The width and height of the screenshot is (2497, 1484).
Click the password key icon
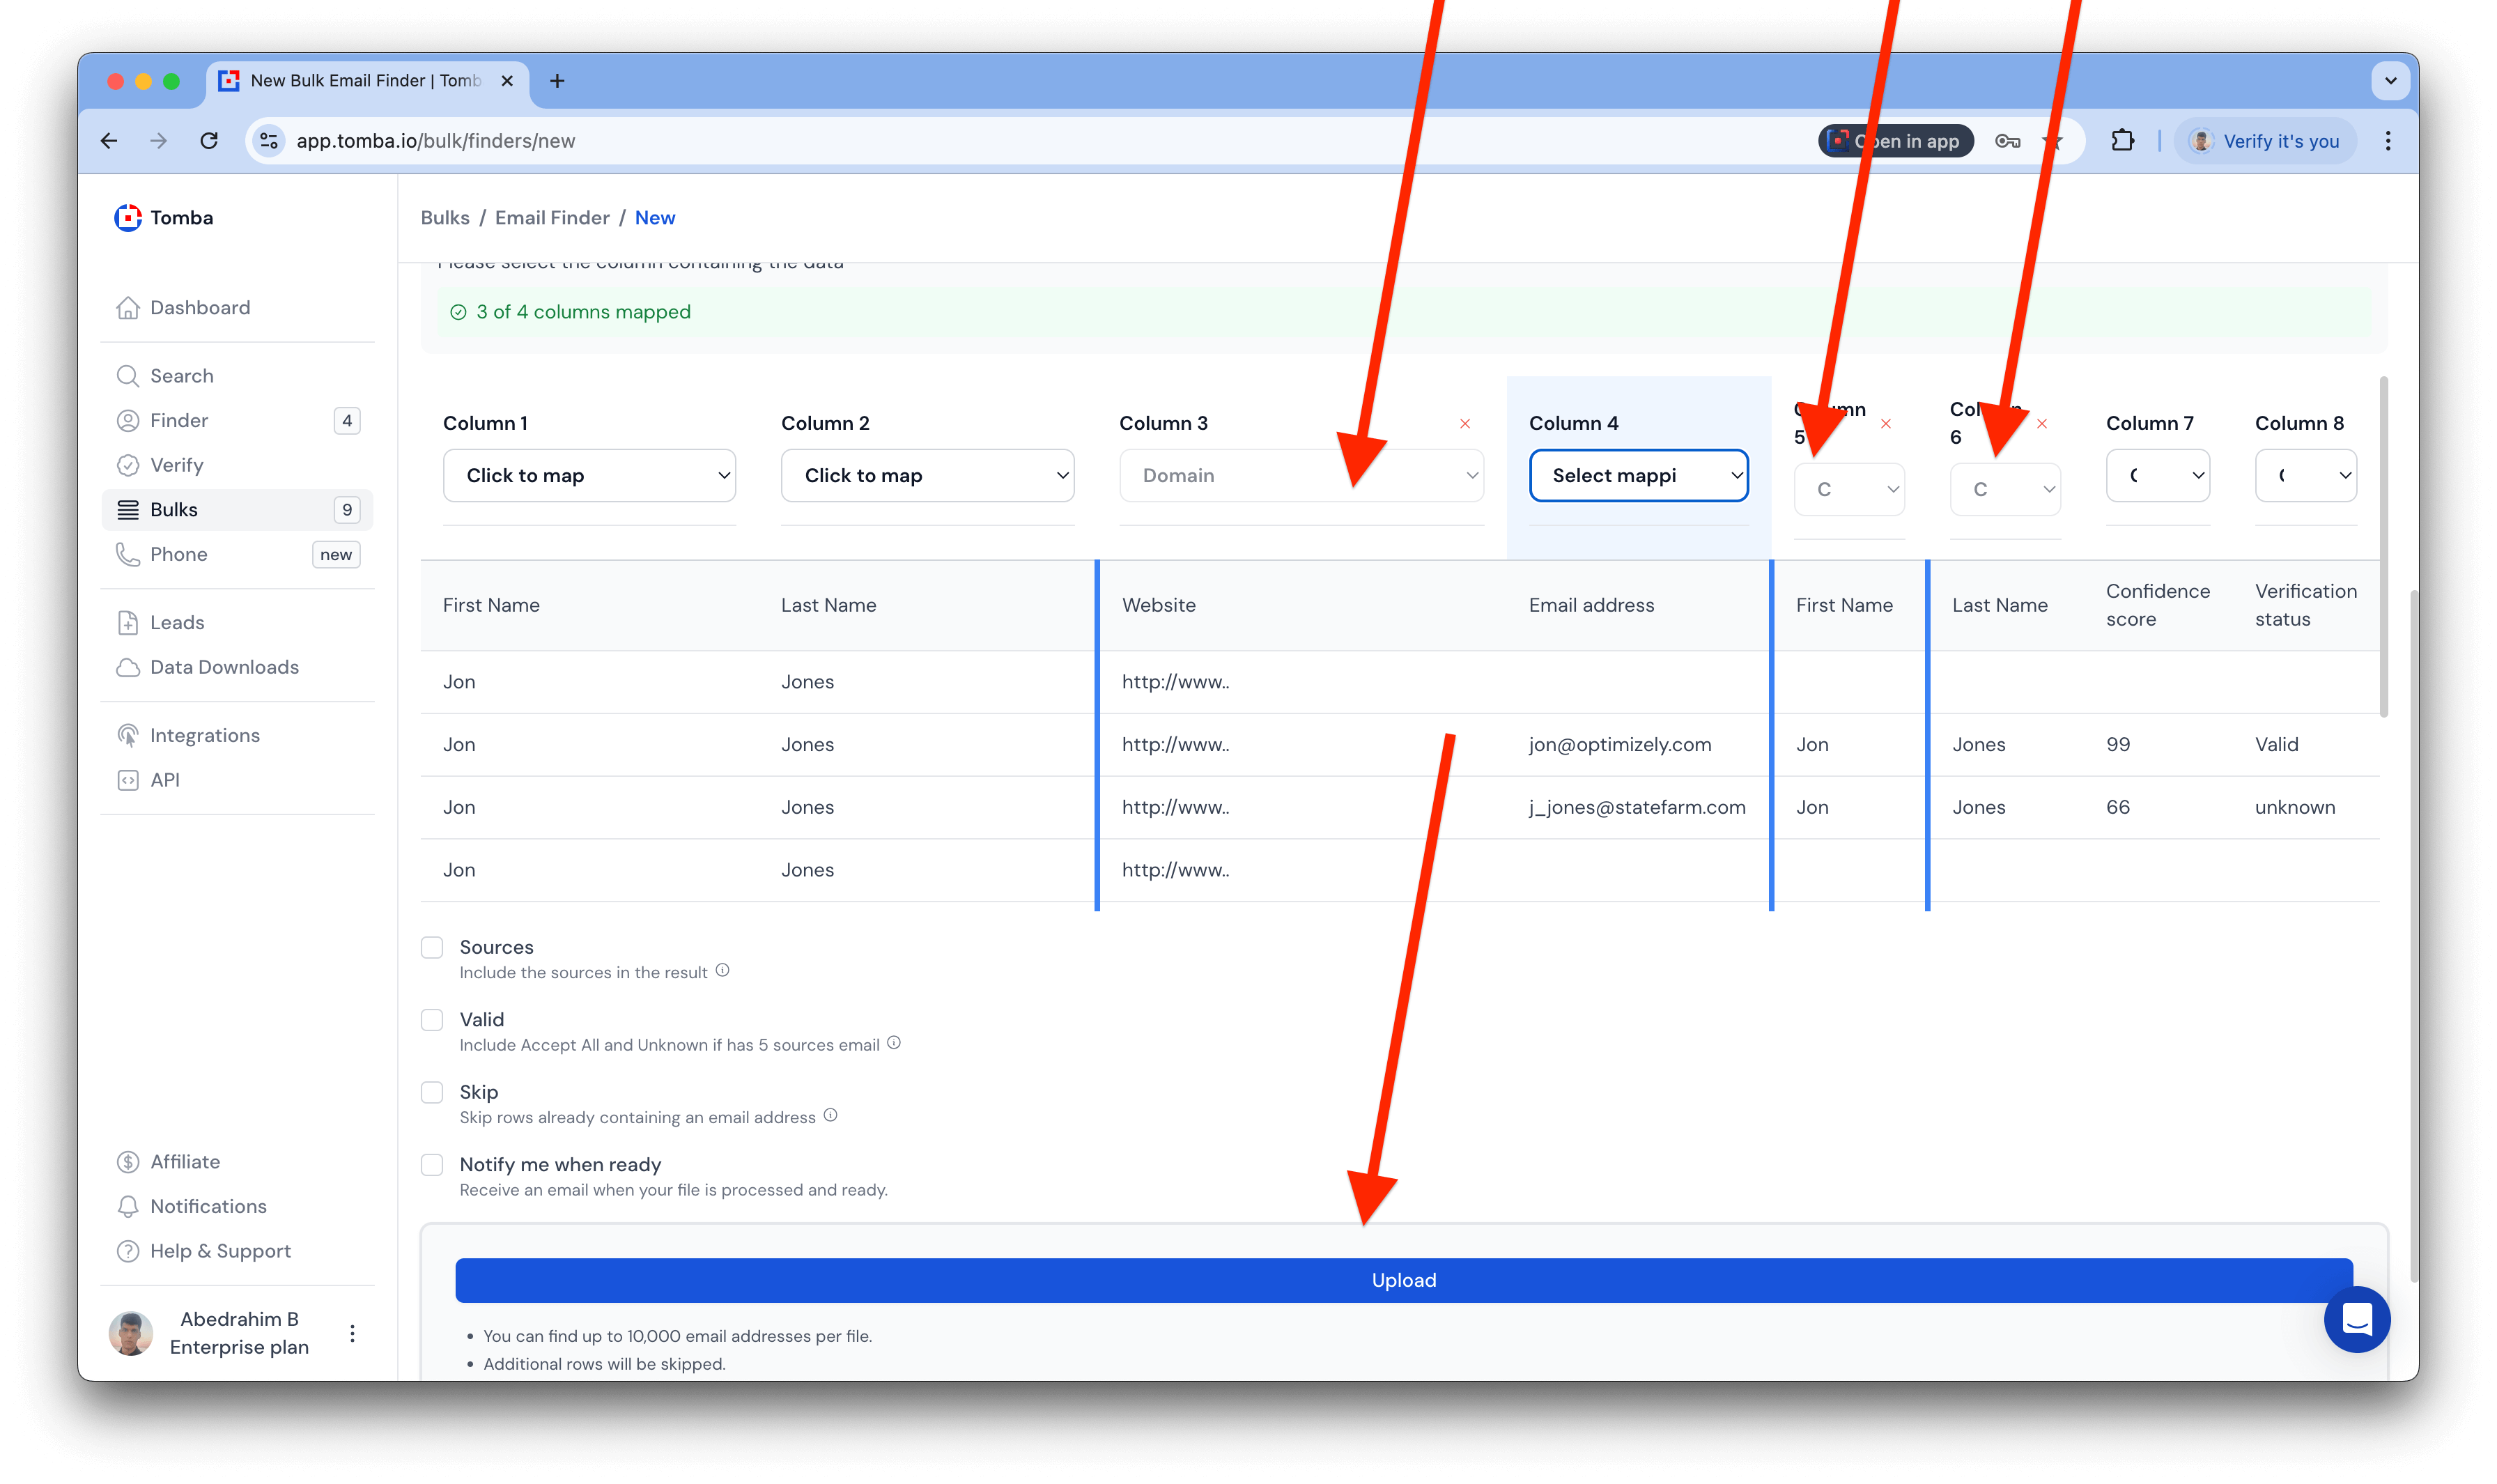tap(2007, 141)
